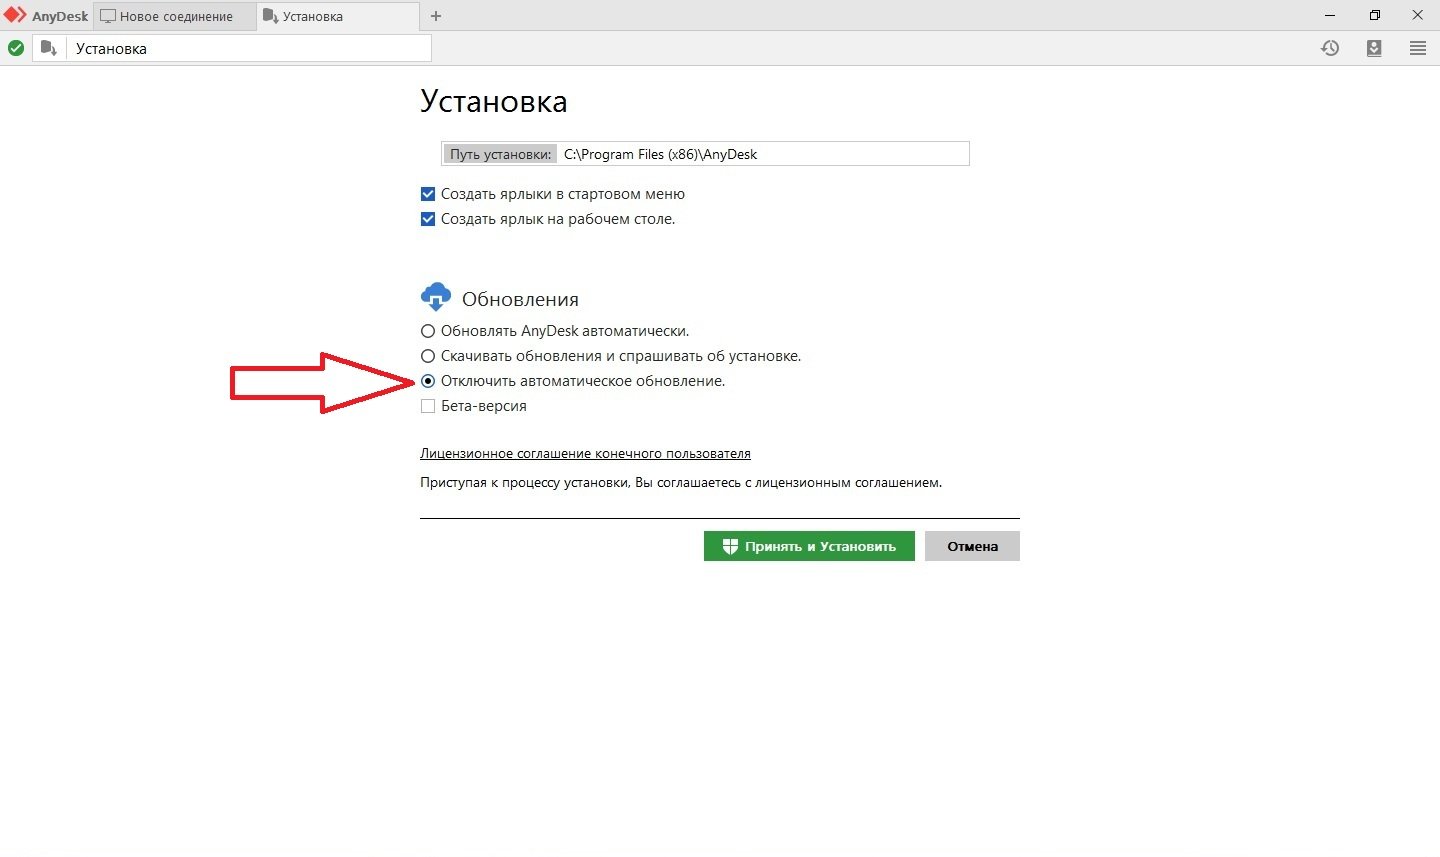The image size is (1440, 857).
Task: Click the green connection status checkmark icon
Action: (16, 48)
